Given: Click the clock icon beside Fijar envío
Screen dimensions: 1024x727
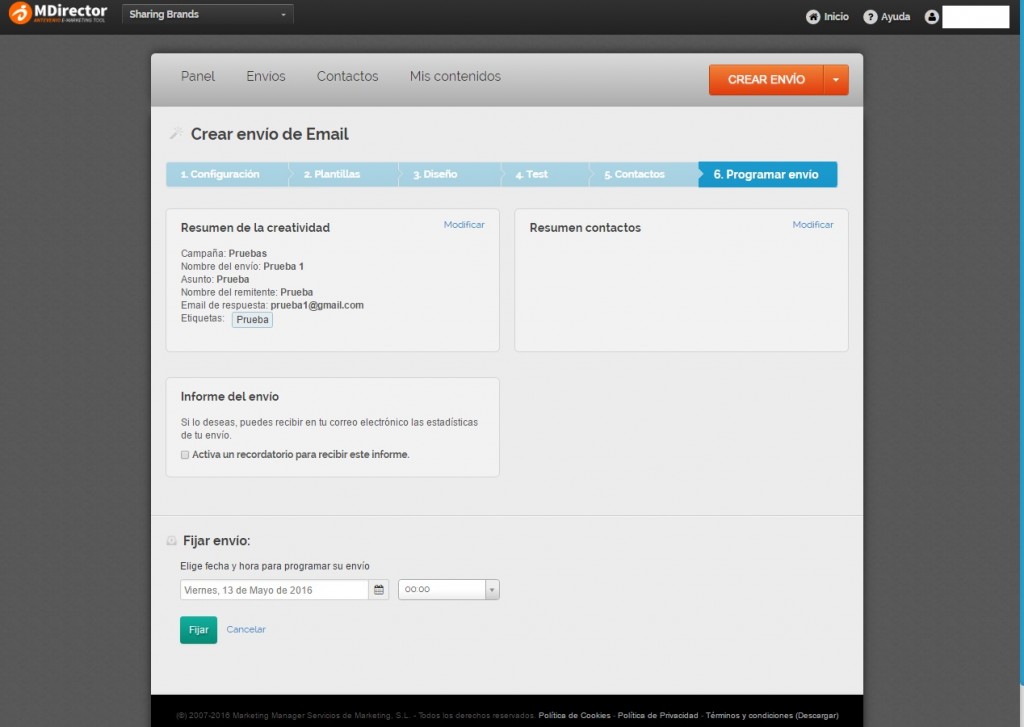Looking at the screenshot, I should coord(172,541).
